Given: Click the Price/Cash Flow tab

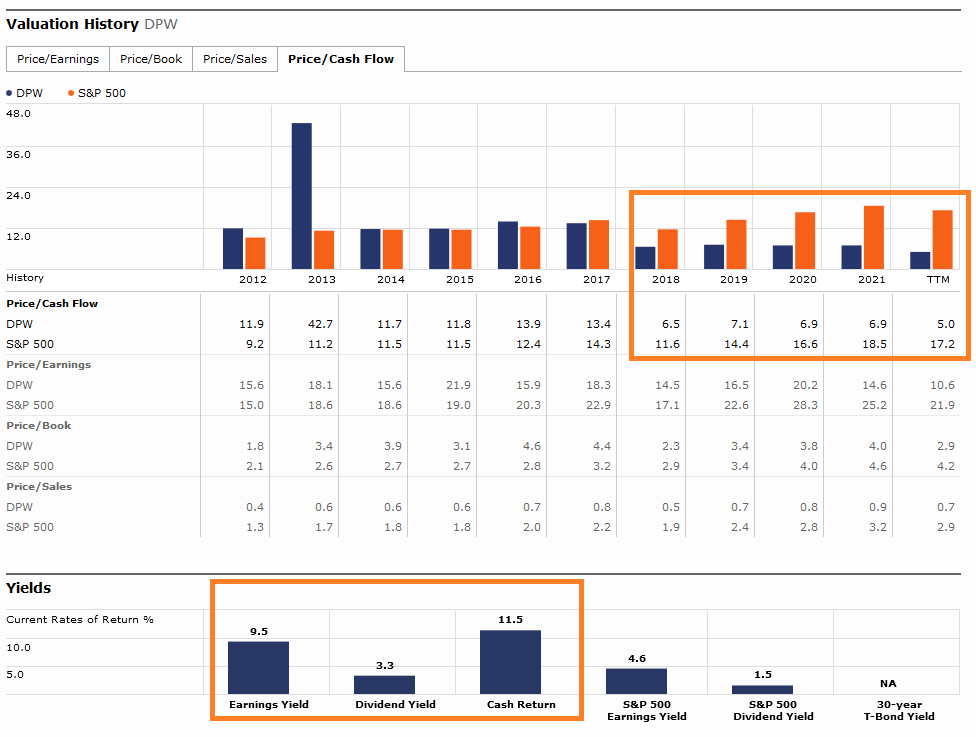Looking at the screenshot, I should pyautogui.click(x=341, y=59).
